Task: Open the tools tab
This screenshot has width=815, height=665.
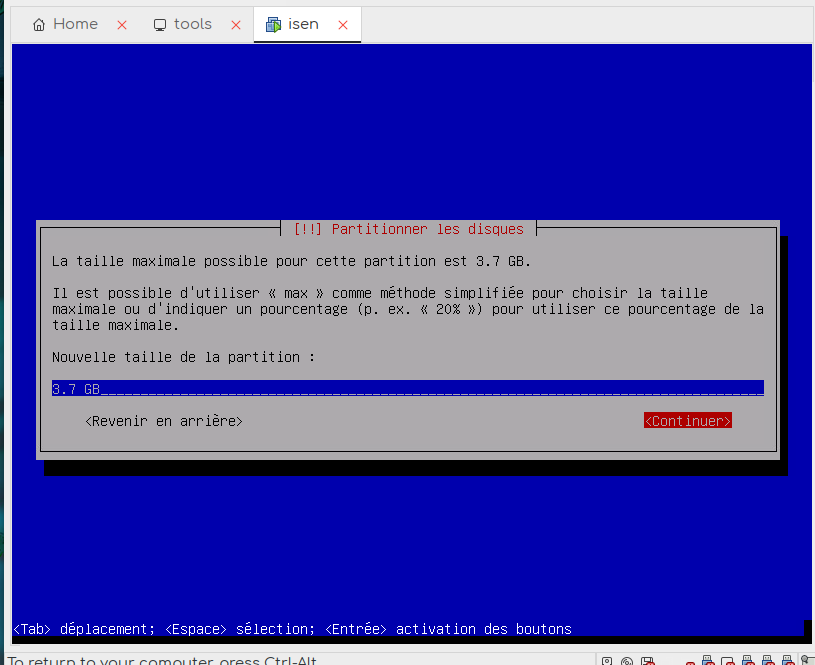Action: 192,24
